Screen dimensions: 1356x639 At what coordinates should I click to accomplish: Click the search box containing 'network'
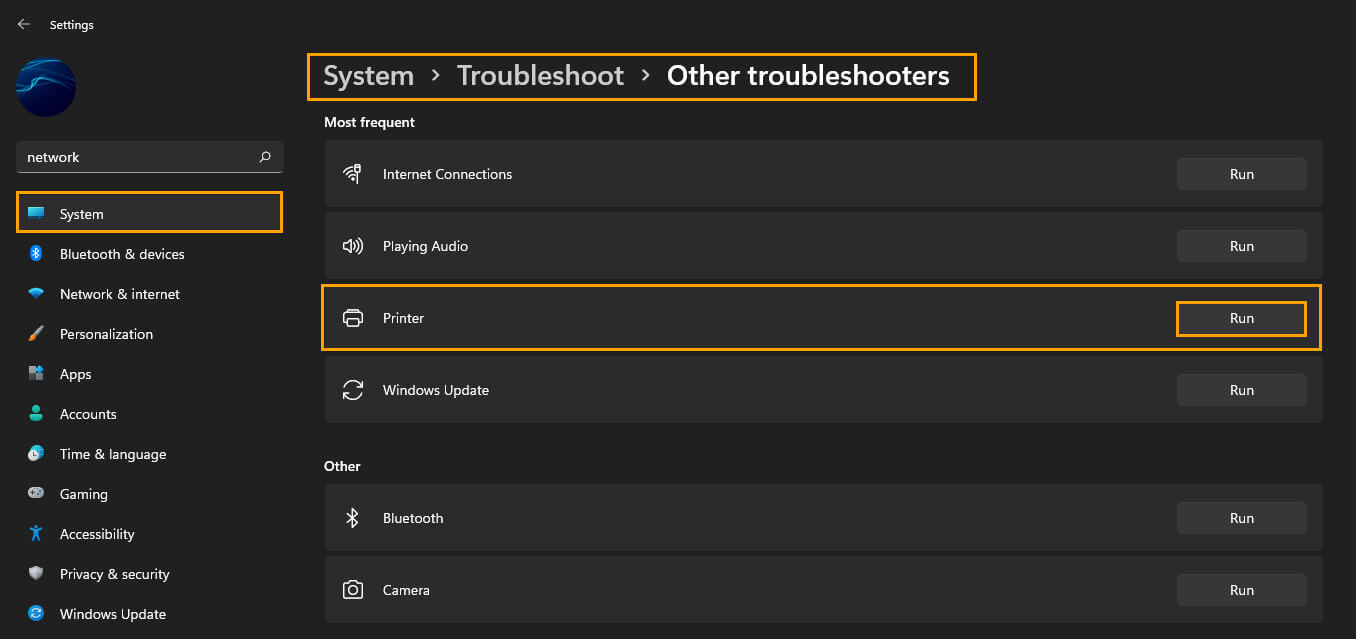[150, 157]
